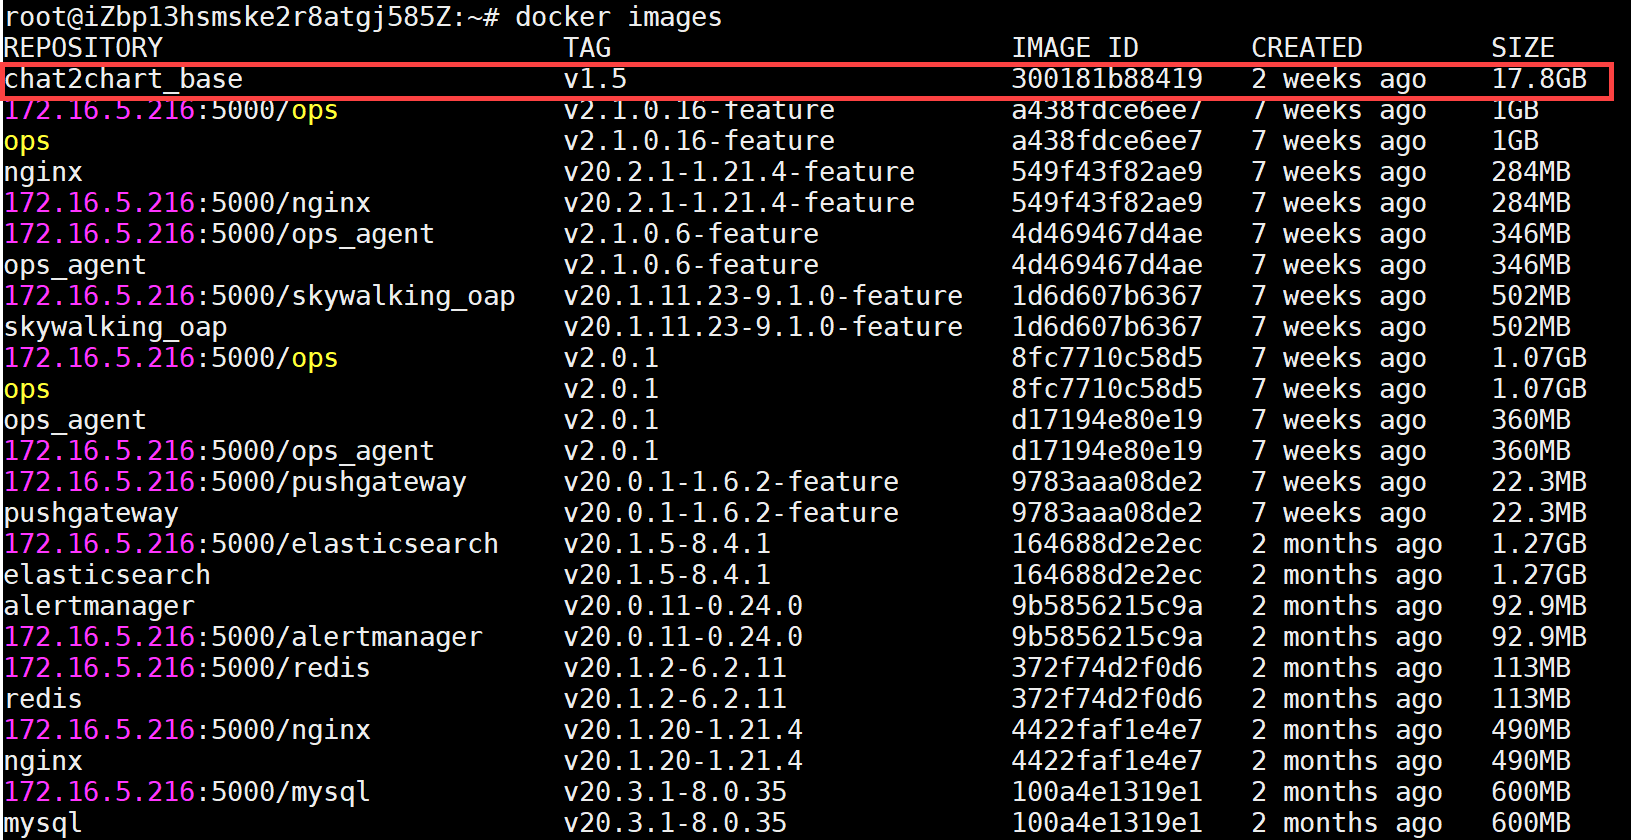Image resolution: width=1631 pixels, height=840 pixels.
Task: Click image ID 300181b88419
Action: pyautogui.click(x=1107, y=79)
